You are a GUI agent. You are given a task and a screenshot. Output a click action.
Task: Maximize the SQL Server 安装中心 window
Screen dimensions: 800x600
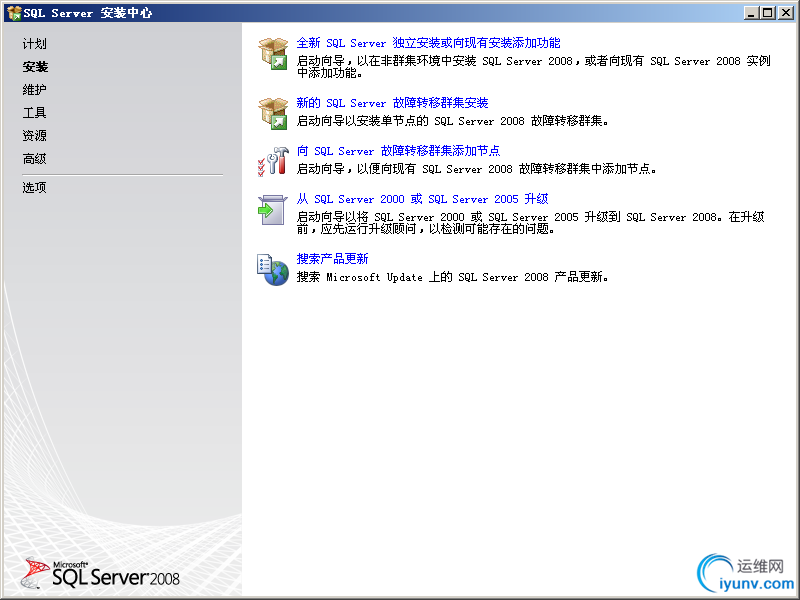click(x=767, y=13)
